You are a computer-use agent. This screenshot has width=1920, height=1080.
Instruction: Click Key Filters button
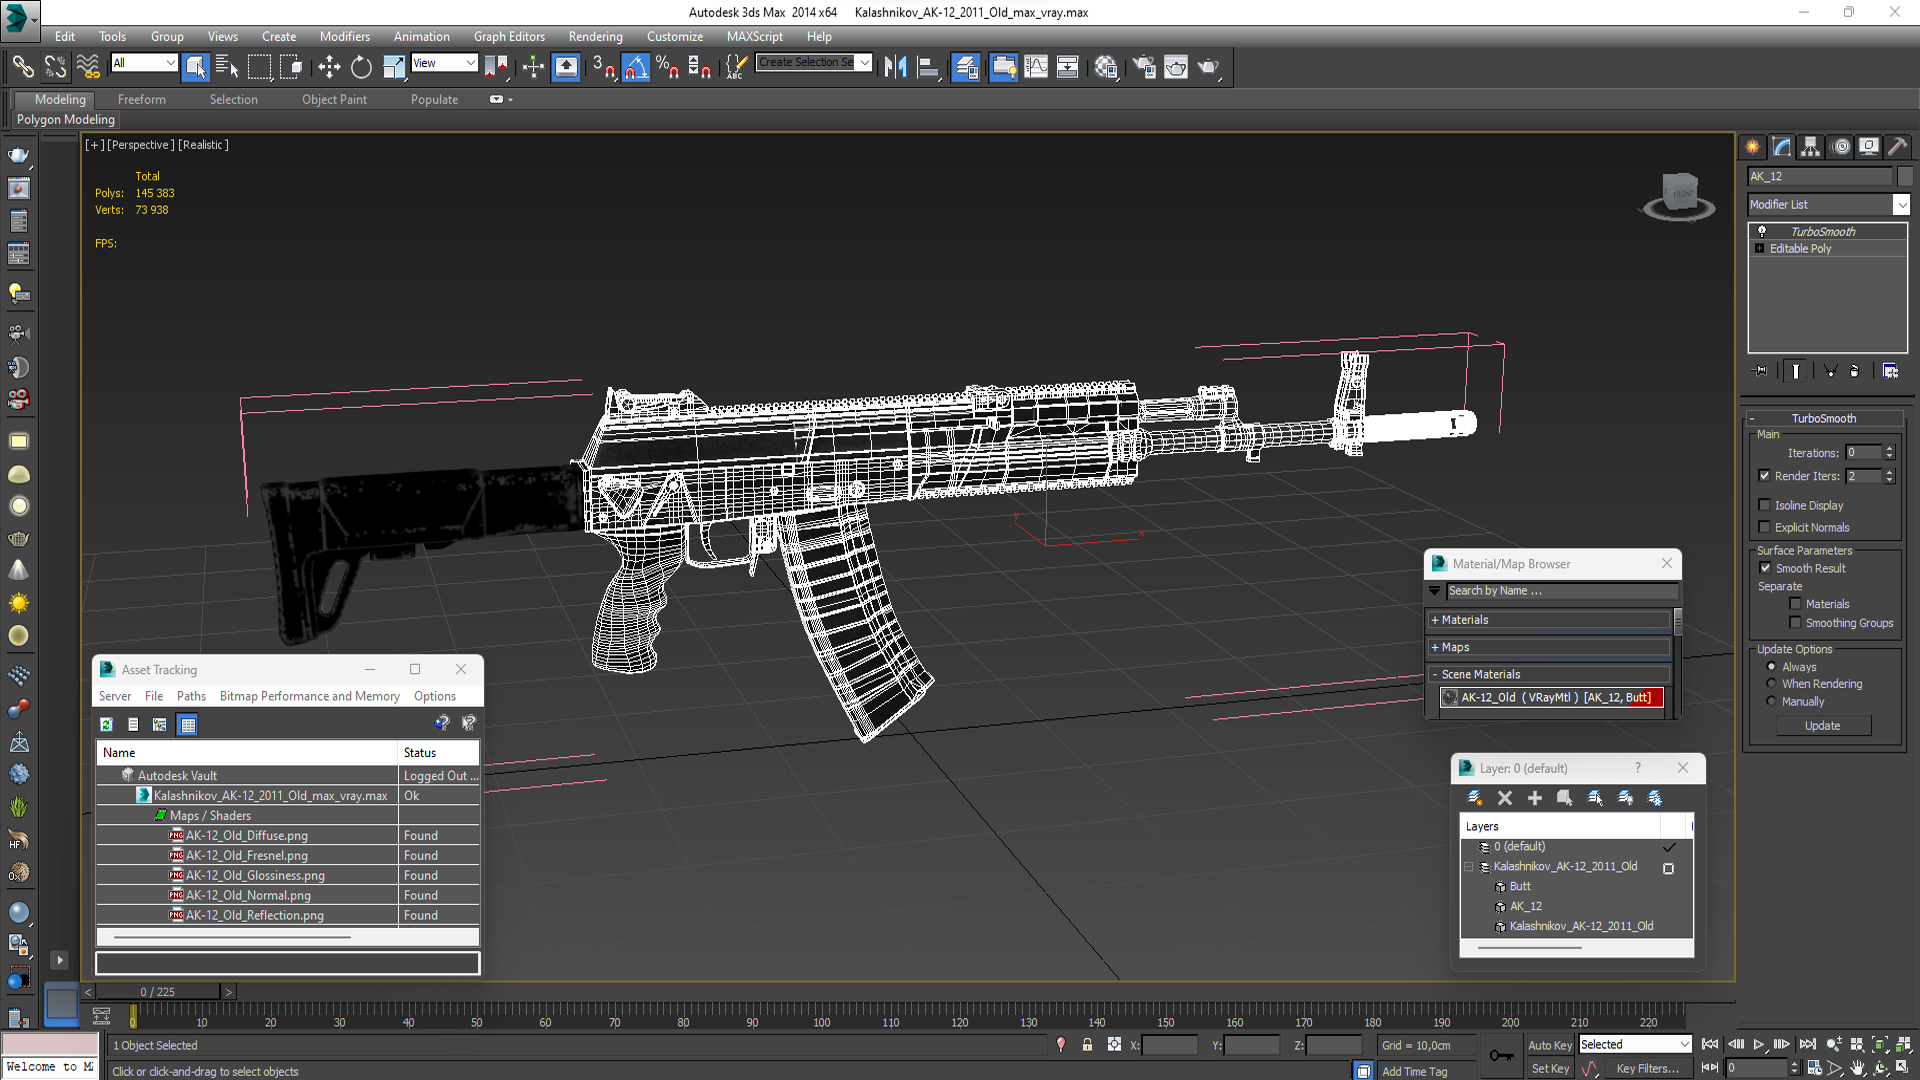tap(1648, 1069)
